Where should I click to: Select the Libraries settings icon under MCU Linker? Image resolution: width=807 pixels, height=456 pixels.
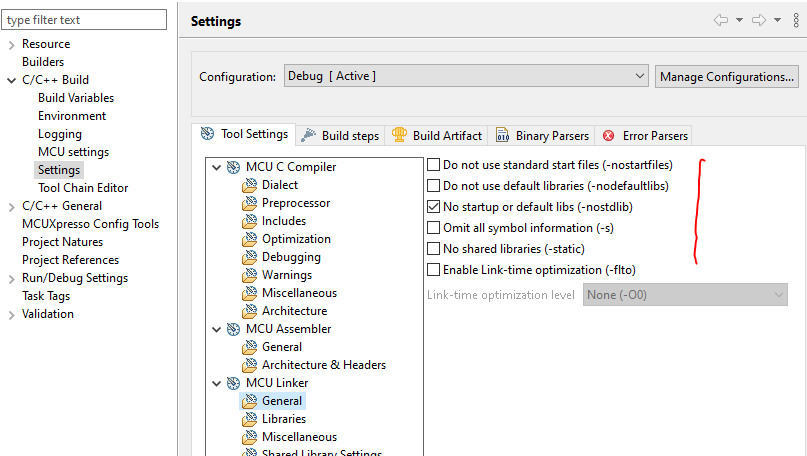(249, 419)
